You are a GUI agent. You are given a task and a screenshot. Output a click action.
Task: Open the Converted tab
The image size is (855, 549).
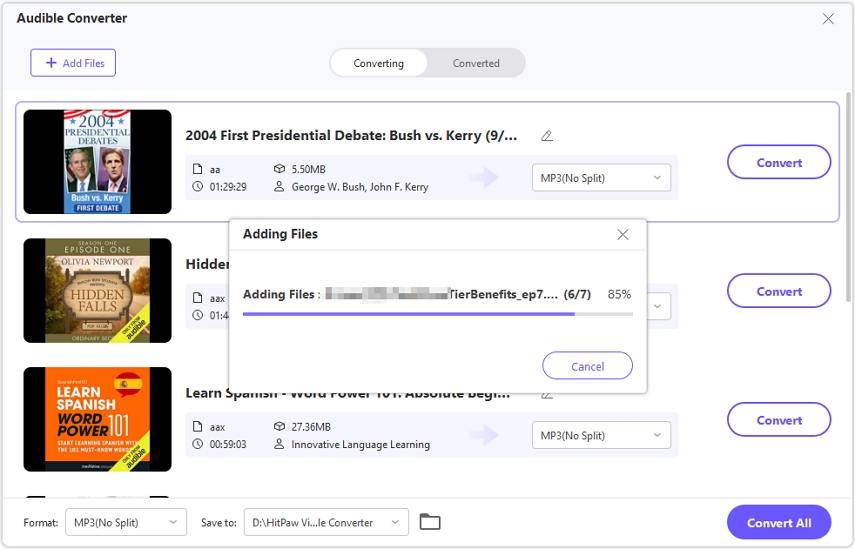[x=475, y=63]
